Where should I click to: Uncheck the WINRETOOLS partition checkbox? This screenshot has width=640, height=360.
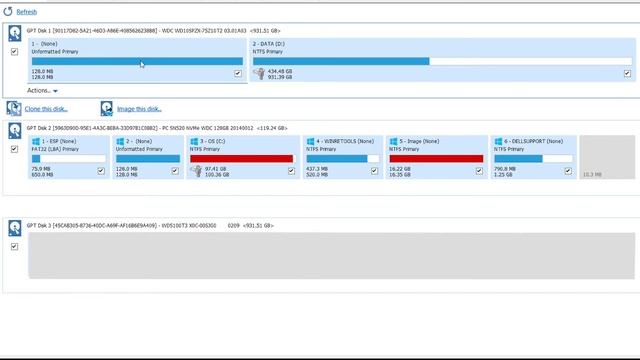point(375,171)
